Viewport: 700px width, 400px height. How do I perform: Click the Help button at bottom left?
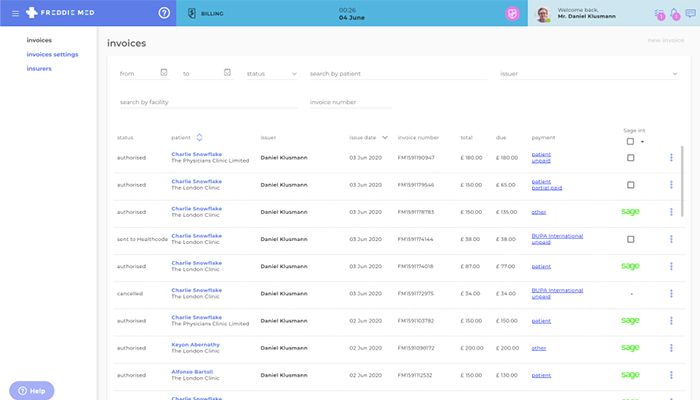coord(32,391)
